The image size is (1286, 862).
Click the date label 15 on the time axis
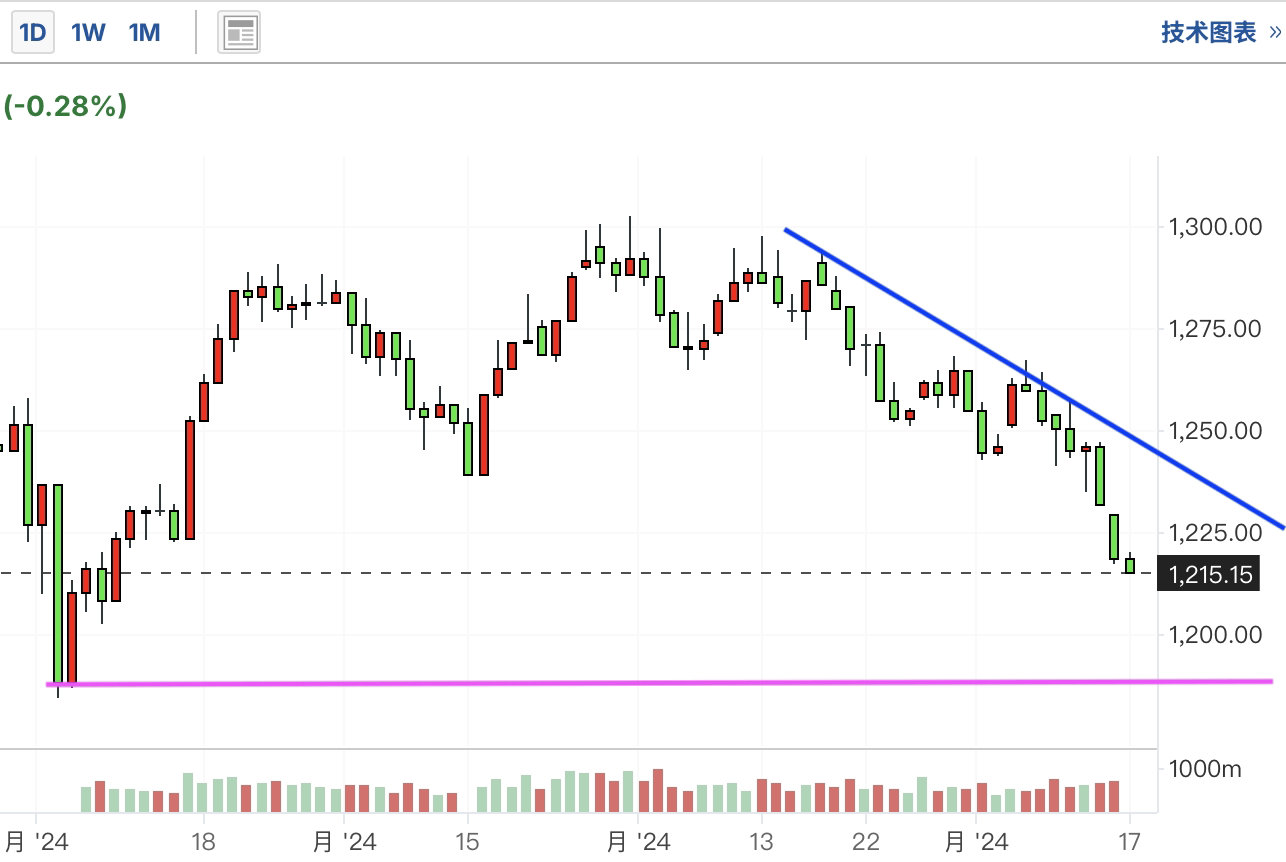pos(467,842)
